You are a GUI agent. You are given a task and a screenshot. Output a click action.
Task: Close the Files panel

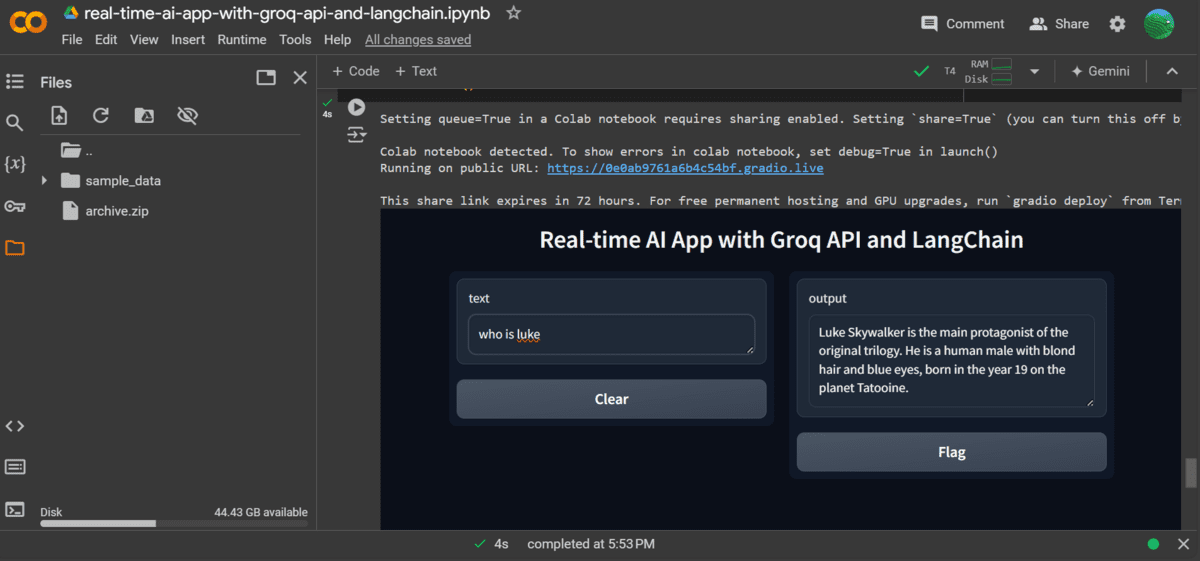point(300,77)
